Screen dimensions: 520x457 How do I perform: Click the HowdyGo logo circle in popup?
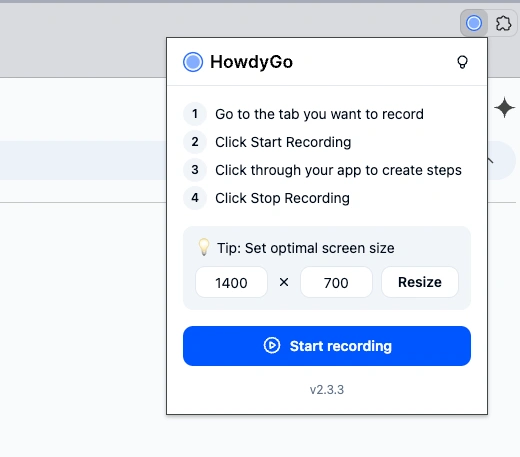pos(193,62)
